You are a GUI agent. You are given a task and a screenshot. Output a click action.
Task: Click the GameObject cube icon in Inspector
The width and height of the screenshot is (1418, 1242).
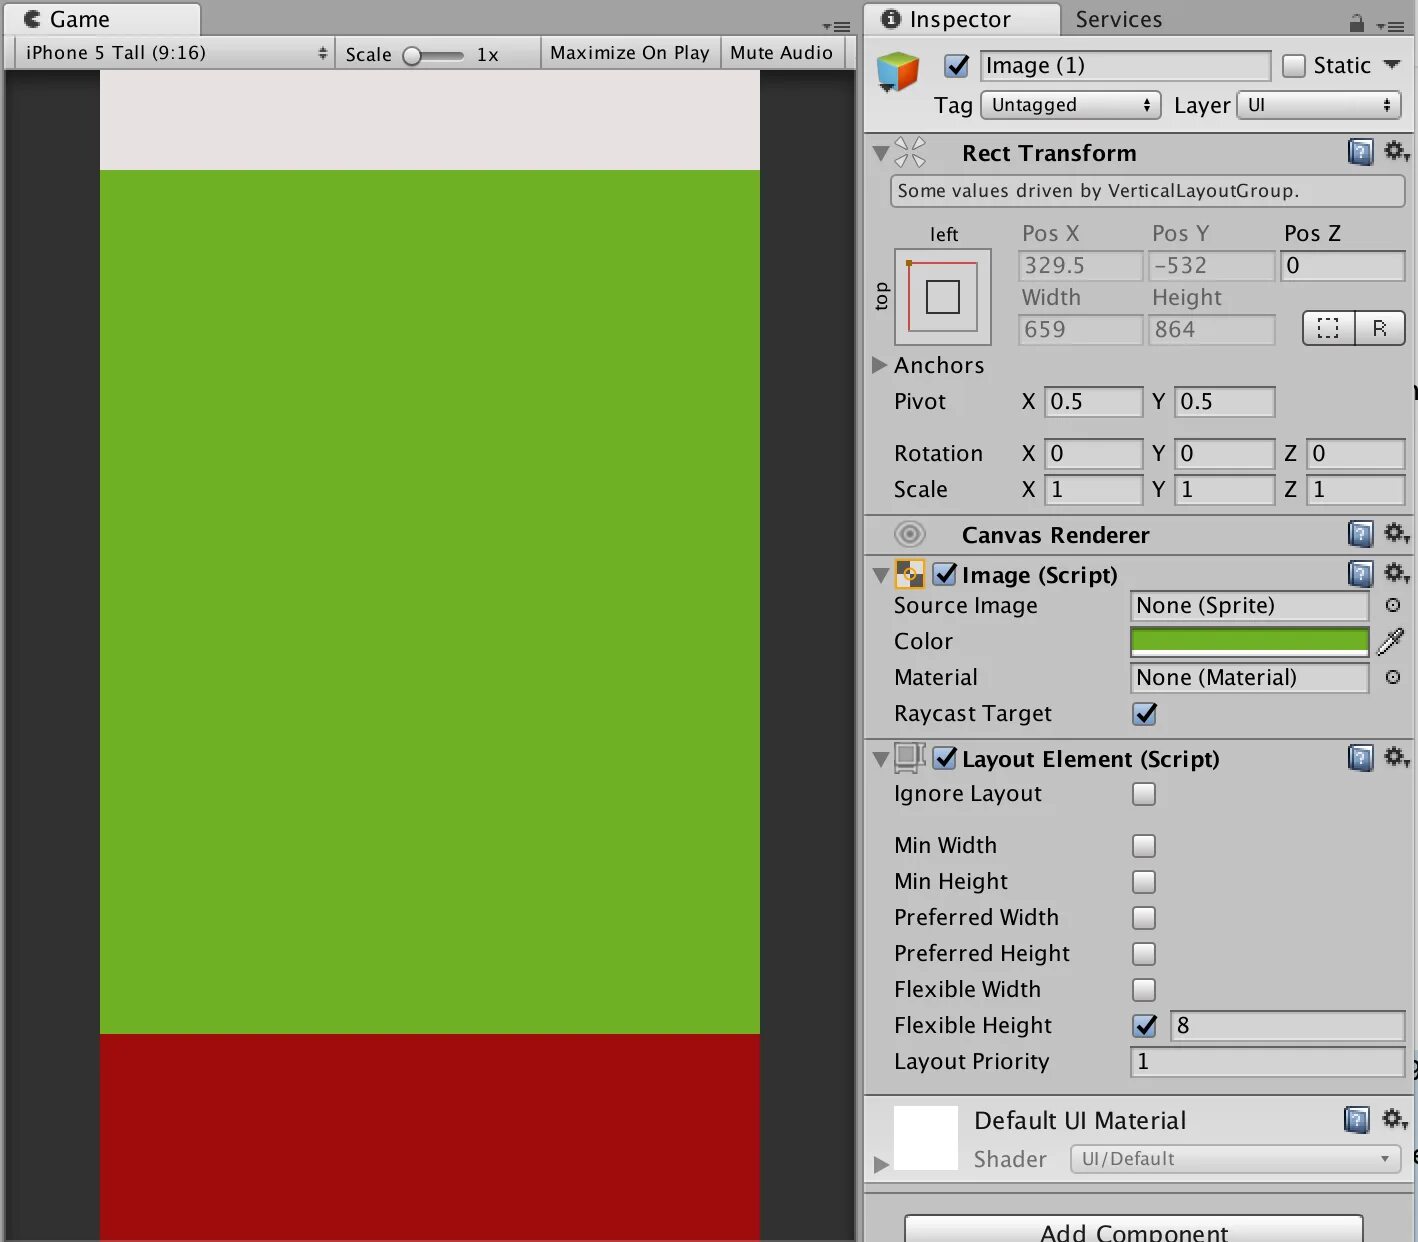point(897,72)
